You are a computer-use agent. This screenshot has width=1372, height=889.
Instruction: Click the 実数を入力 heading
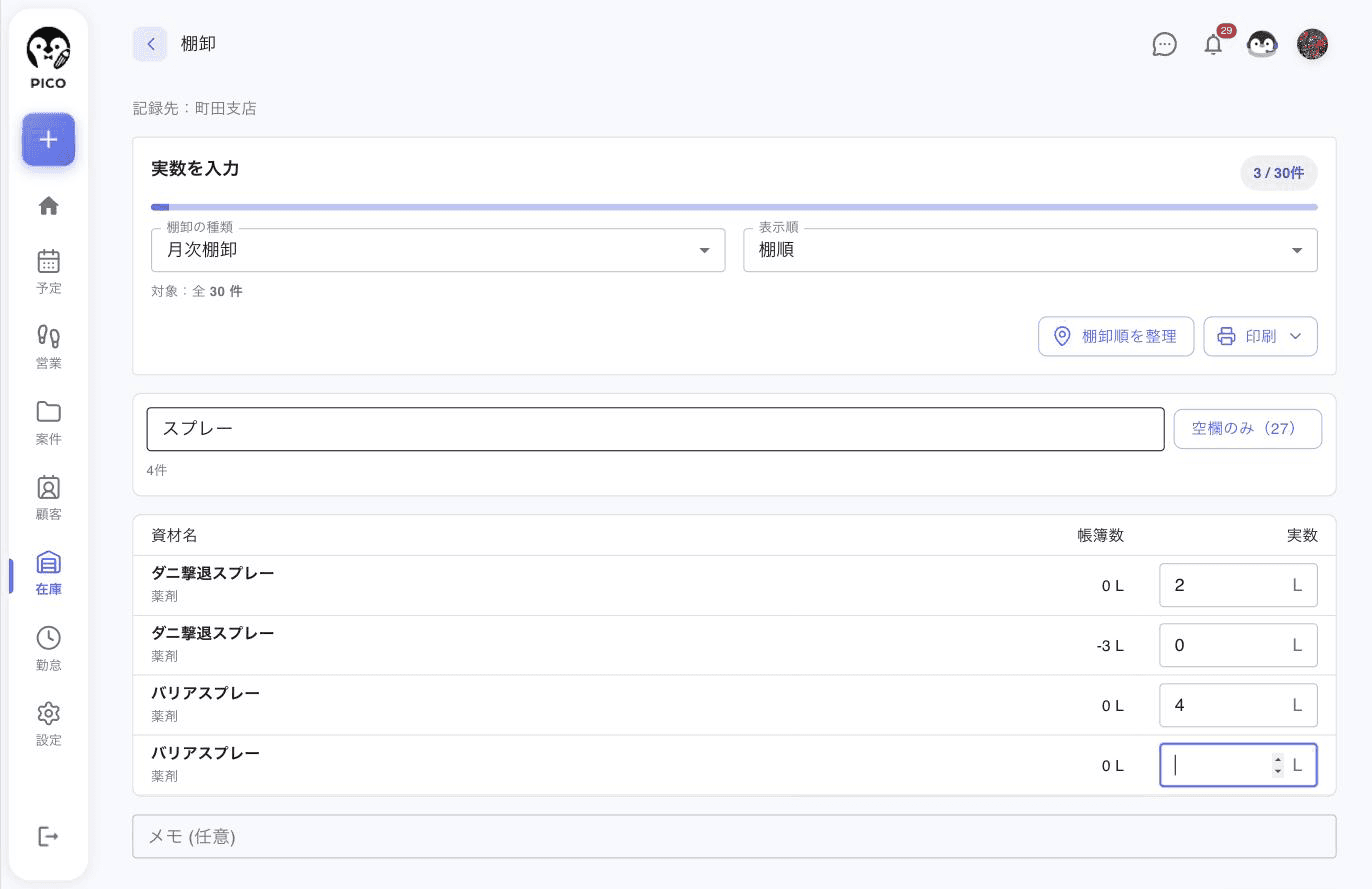[x=195, y=169]
